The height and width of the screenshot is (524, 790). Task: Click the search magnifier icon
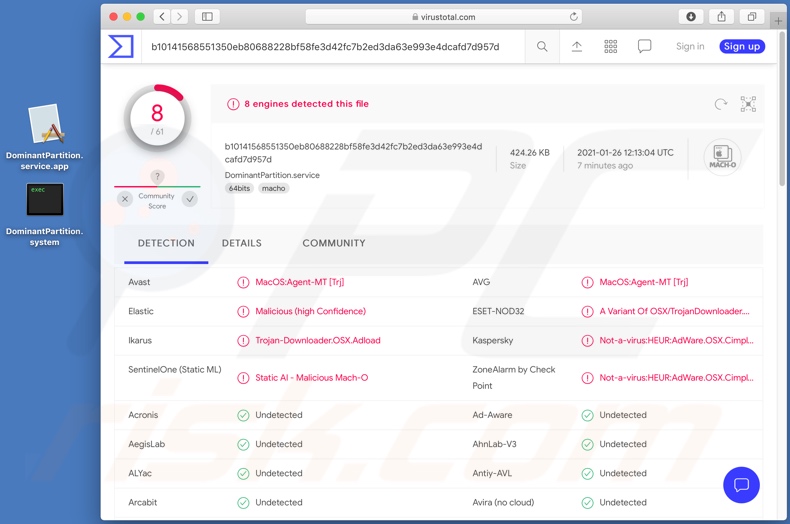click(x=542, y=46)
